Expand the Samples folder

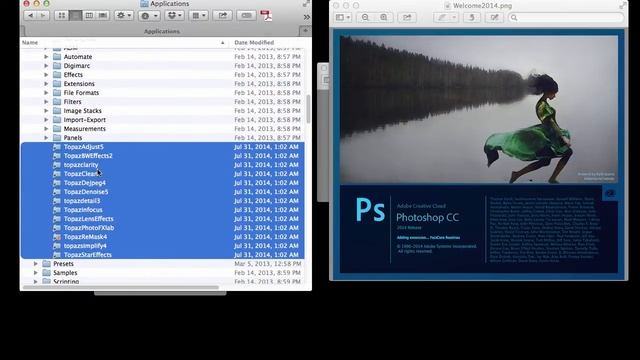coord(36,273)
